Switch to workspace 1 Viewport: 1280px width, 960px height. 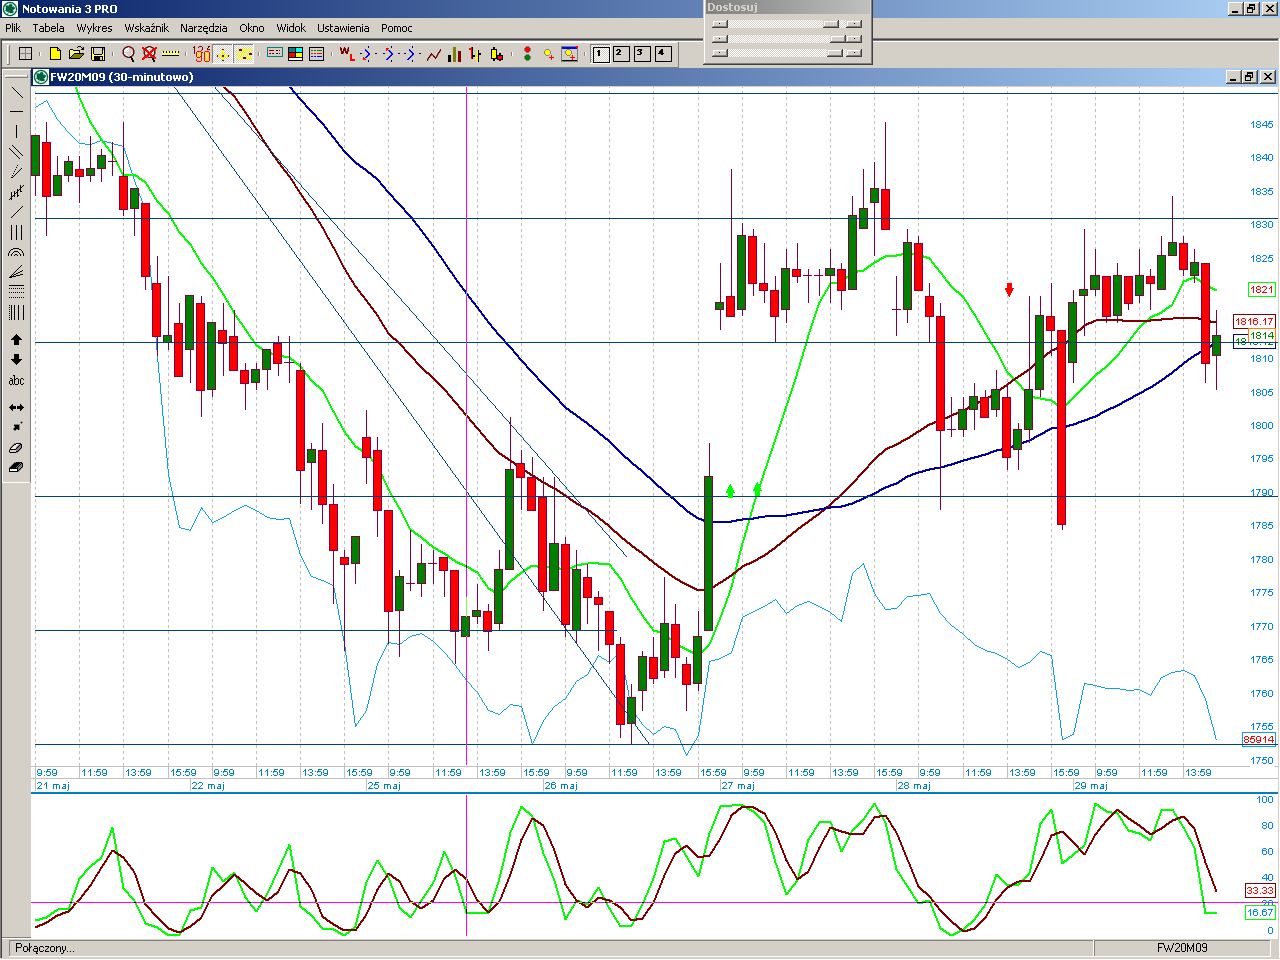(x=601, y=54)
